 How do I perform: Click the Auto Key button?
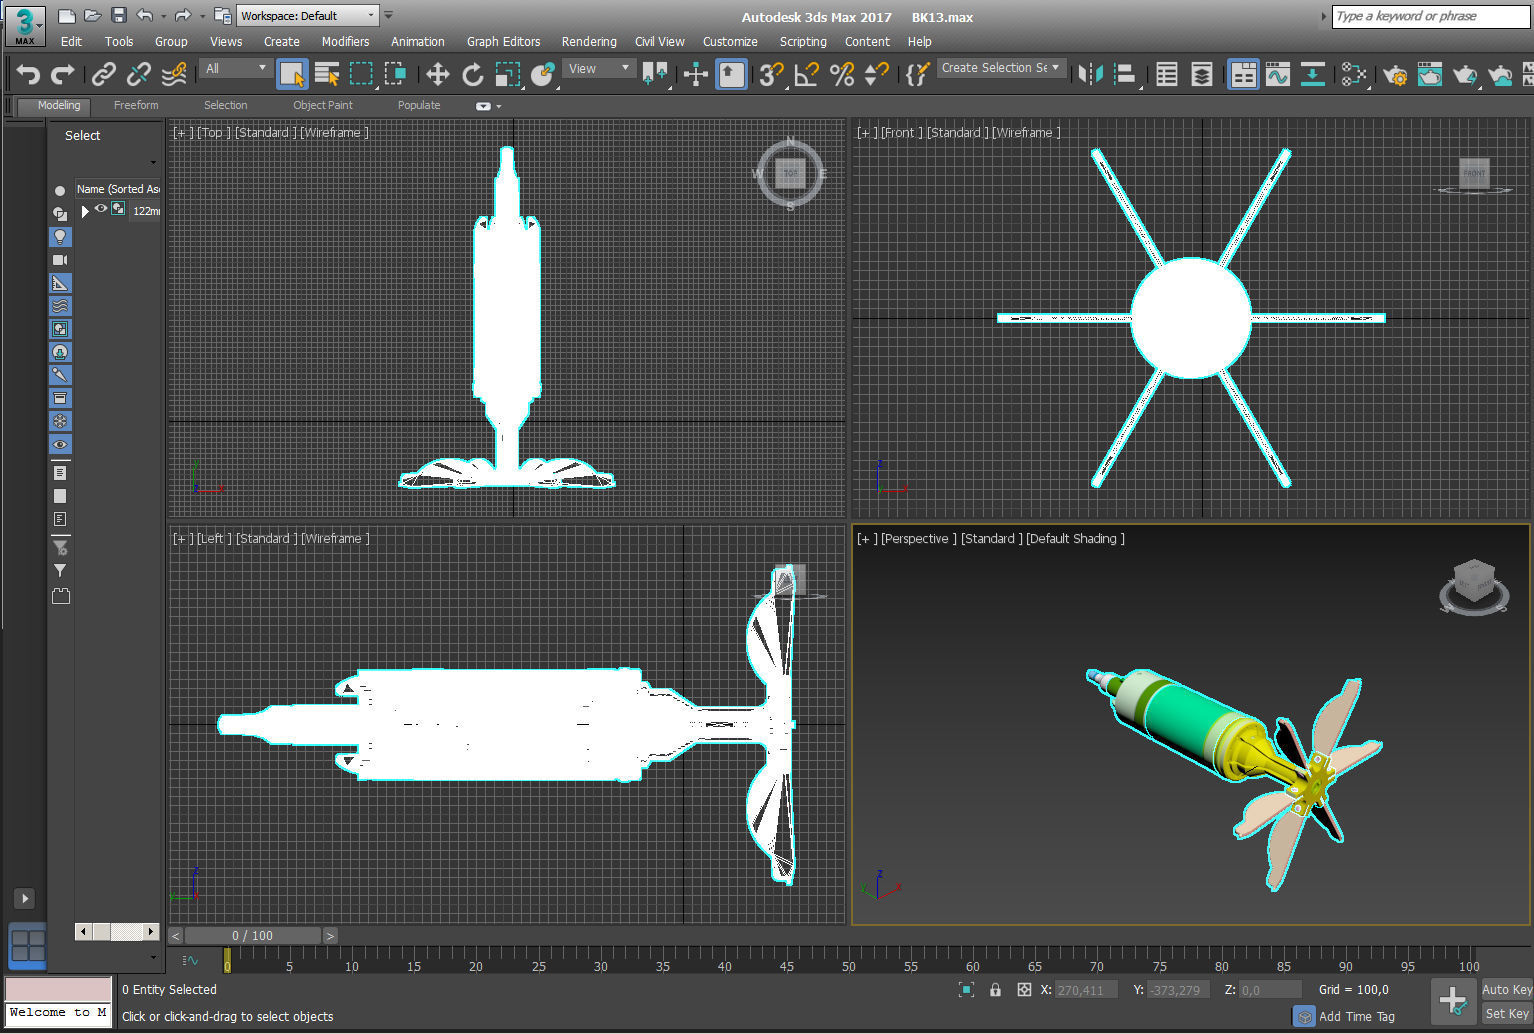pos(1506,989)
